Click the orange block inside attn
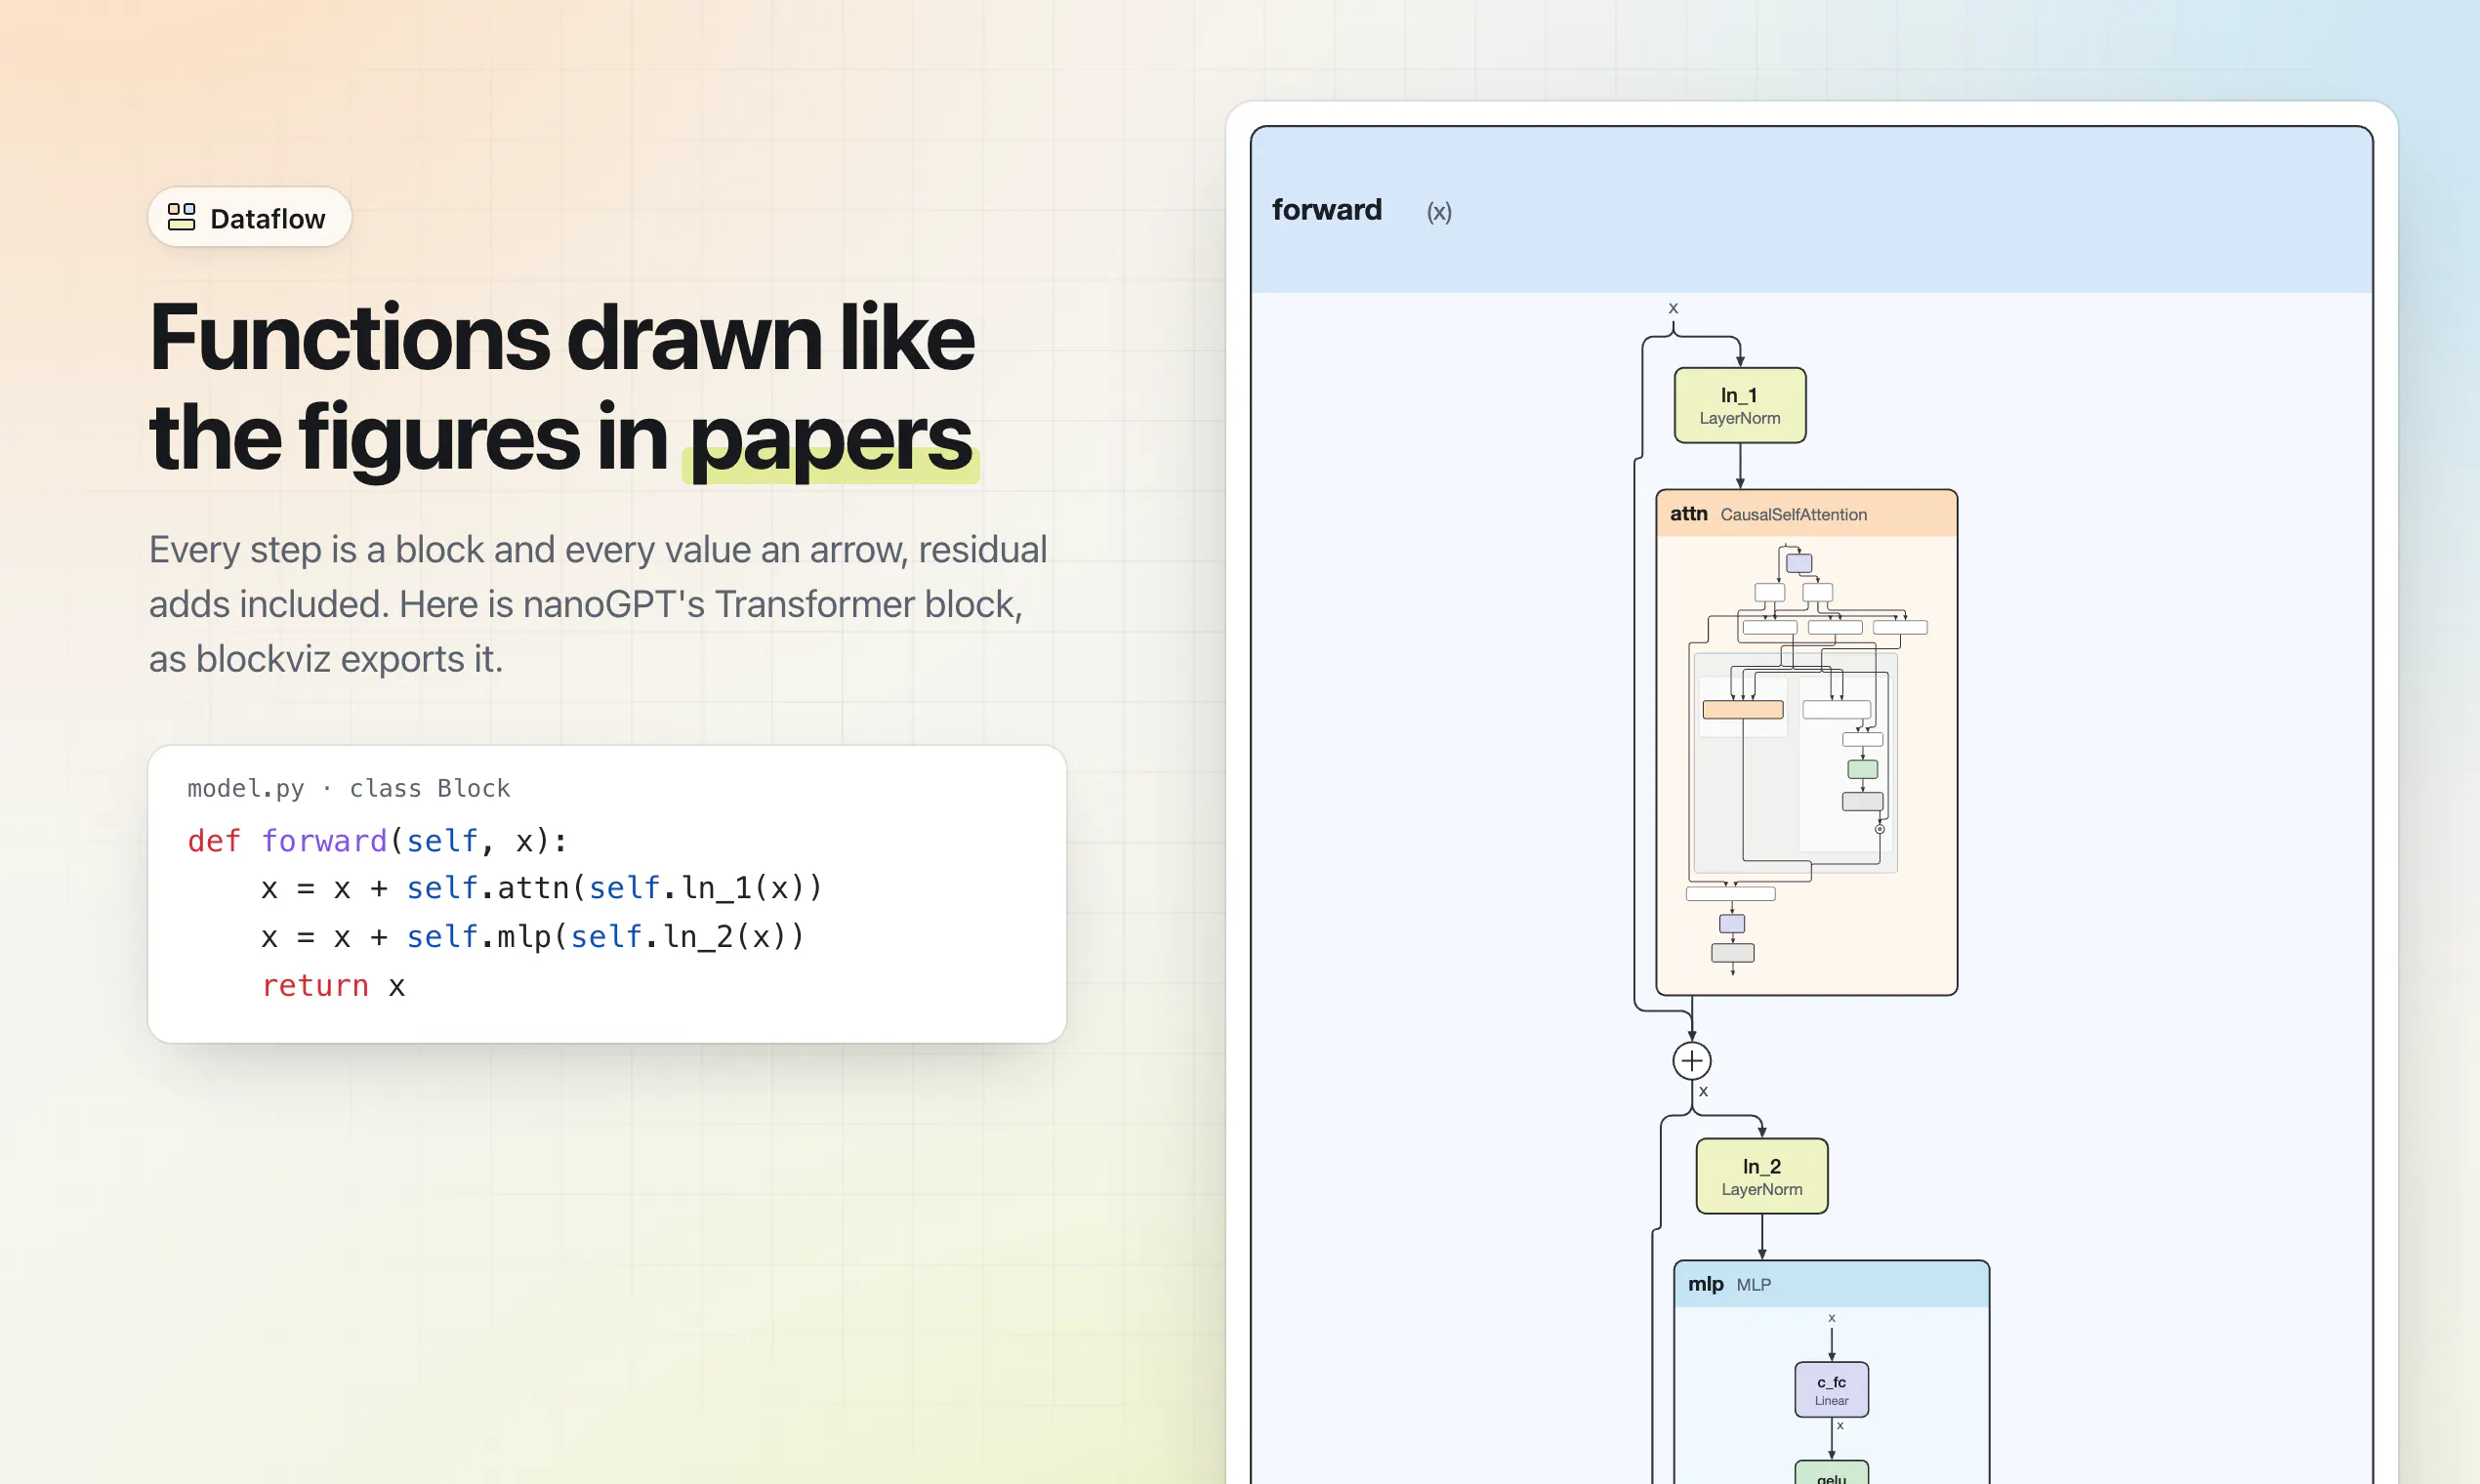The width and height of the screenshot is (2480, 1484). [1742, 710]
